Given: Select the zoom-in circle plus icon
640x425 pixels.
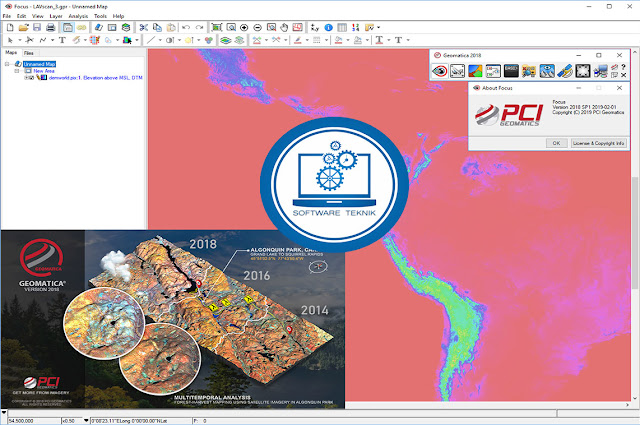Looking at the screenshot, I should (x=244, y=27).
